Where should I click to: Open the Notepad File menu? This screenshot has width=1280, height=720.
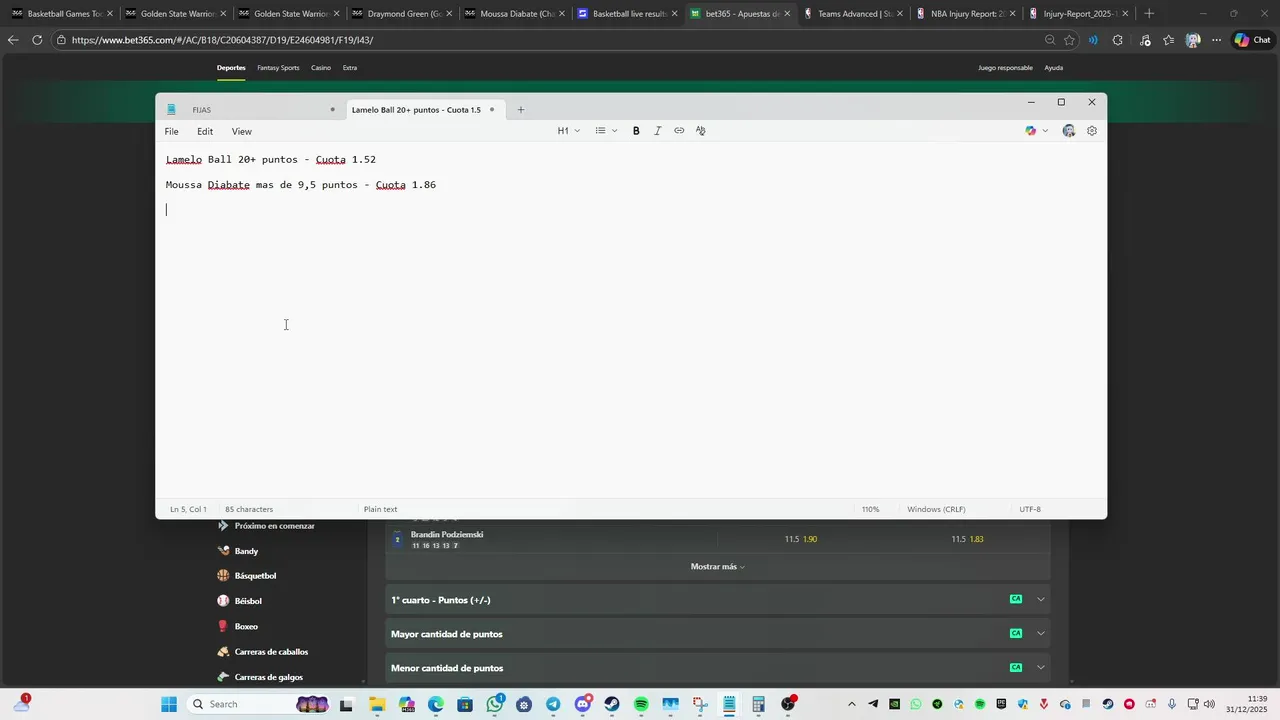pos(172,131)
